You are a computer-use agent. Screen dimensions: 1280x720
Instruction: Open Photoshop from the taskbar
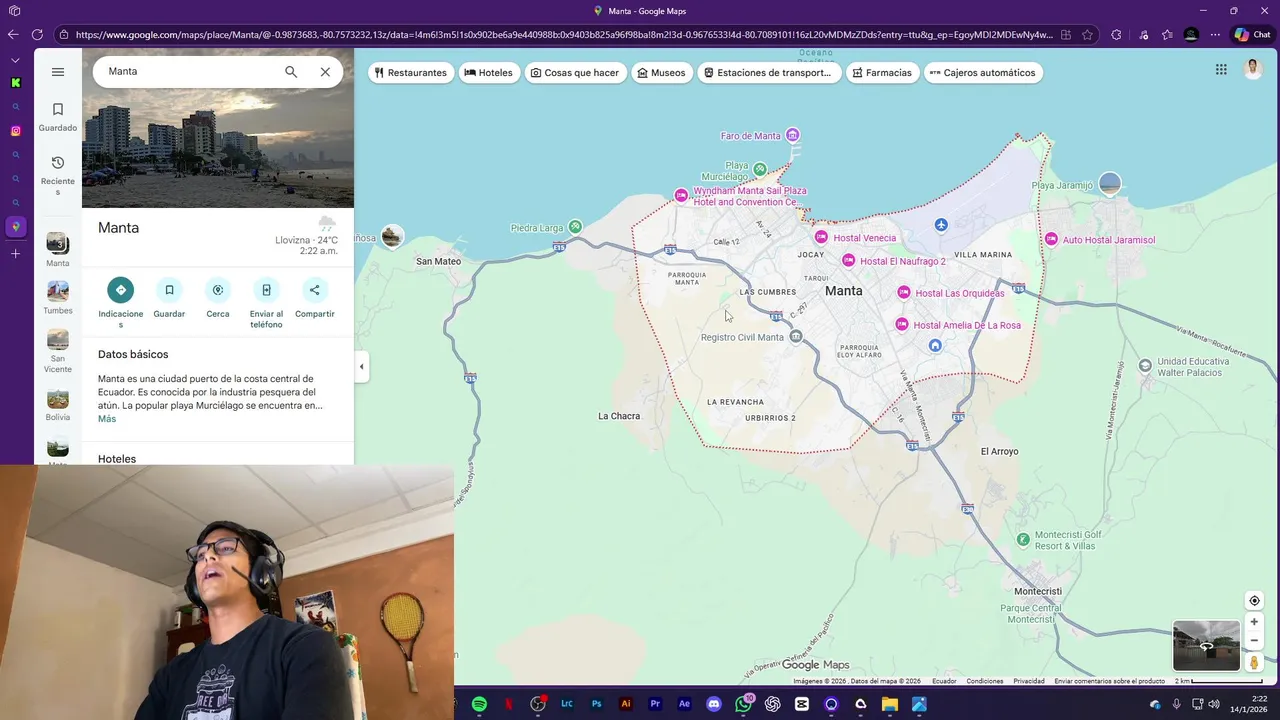click(596, 704)
